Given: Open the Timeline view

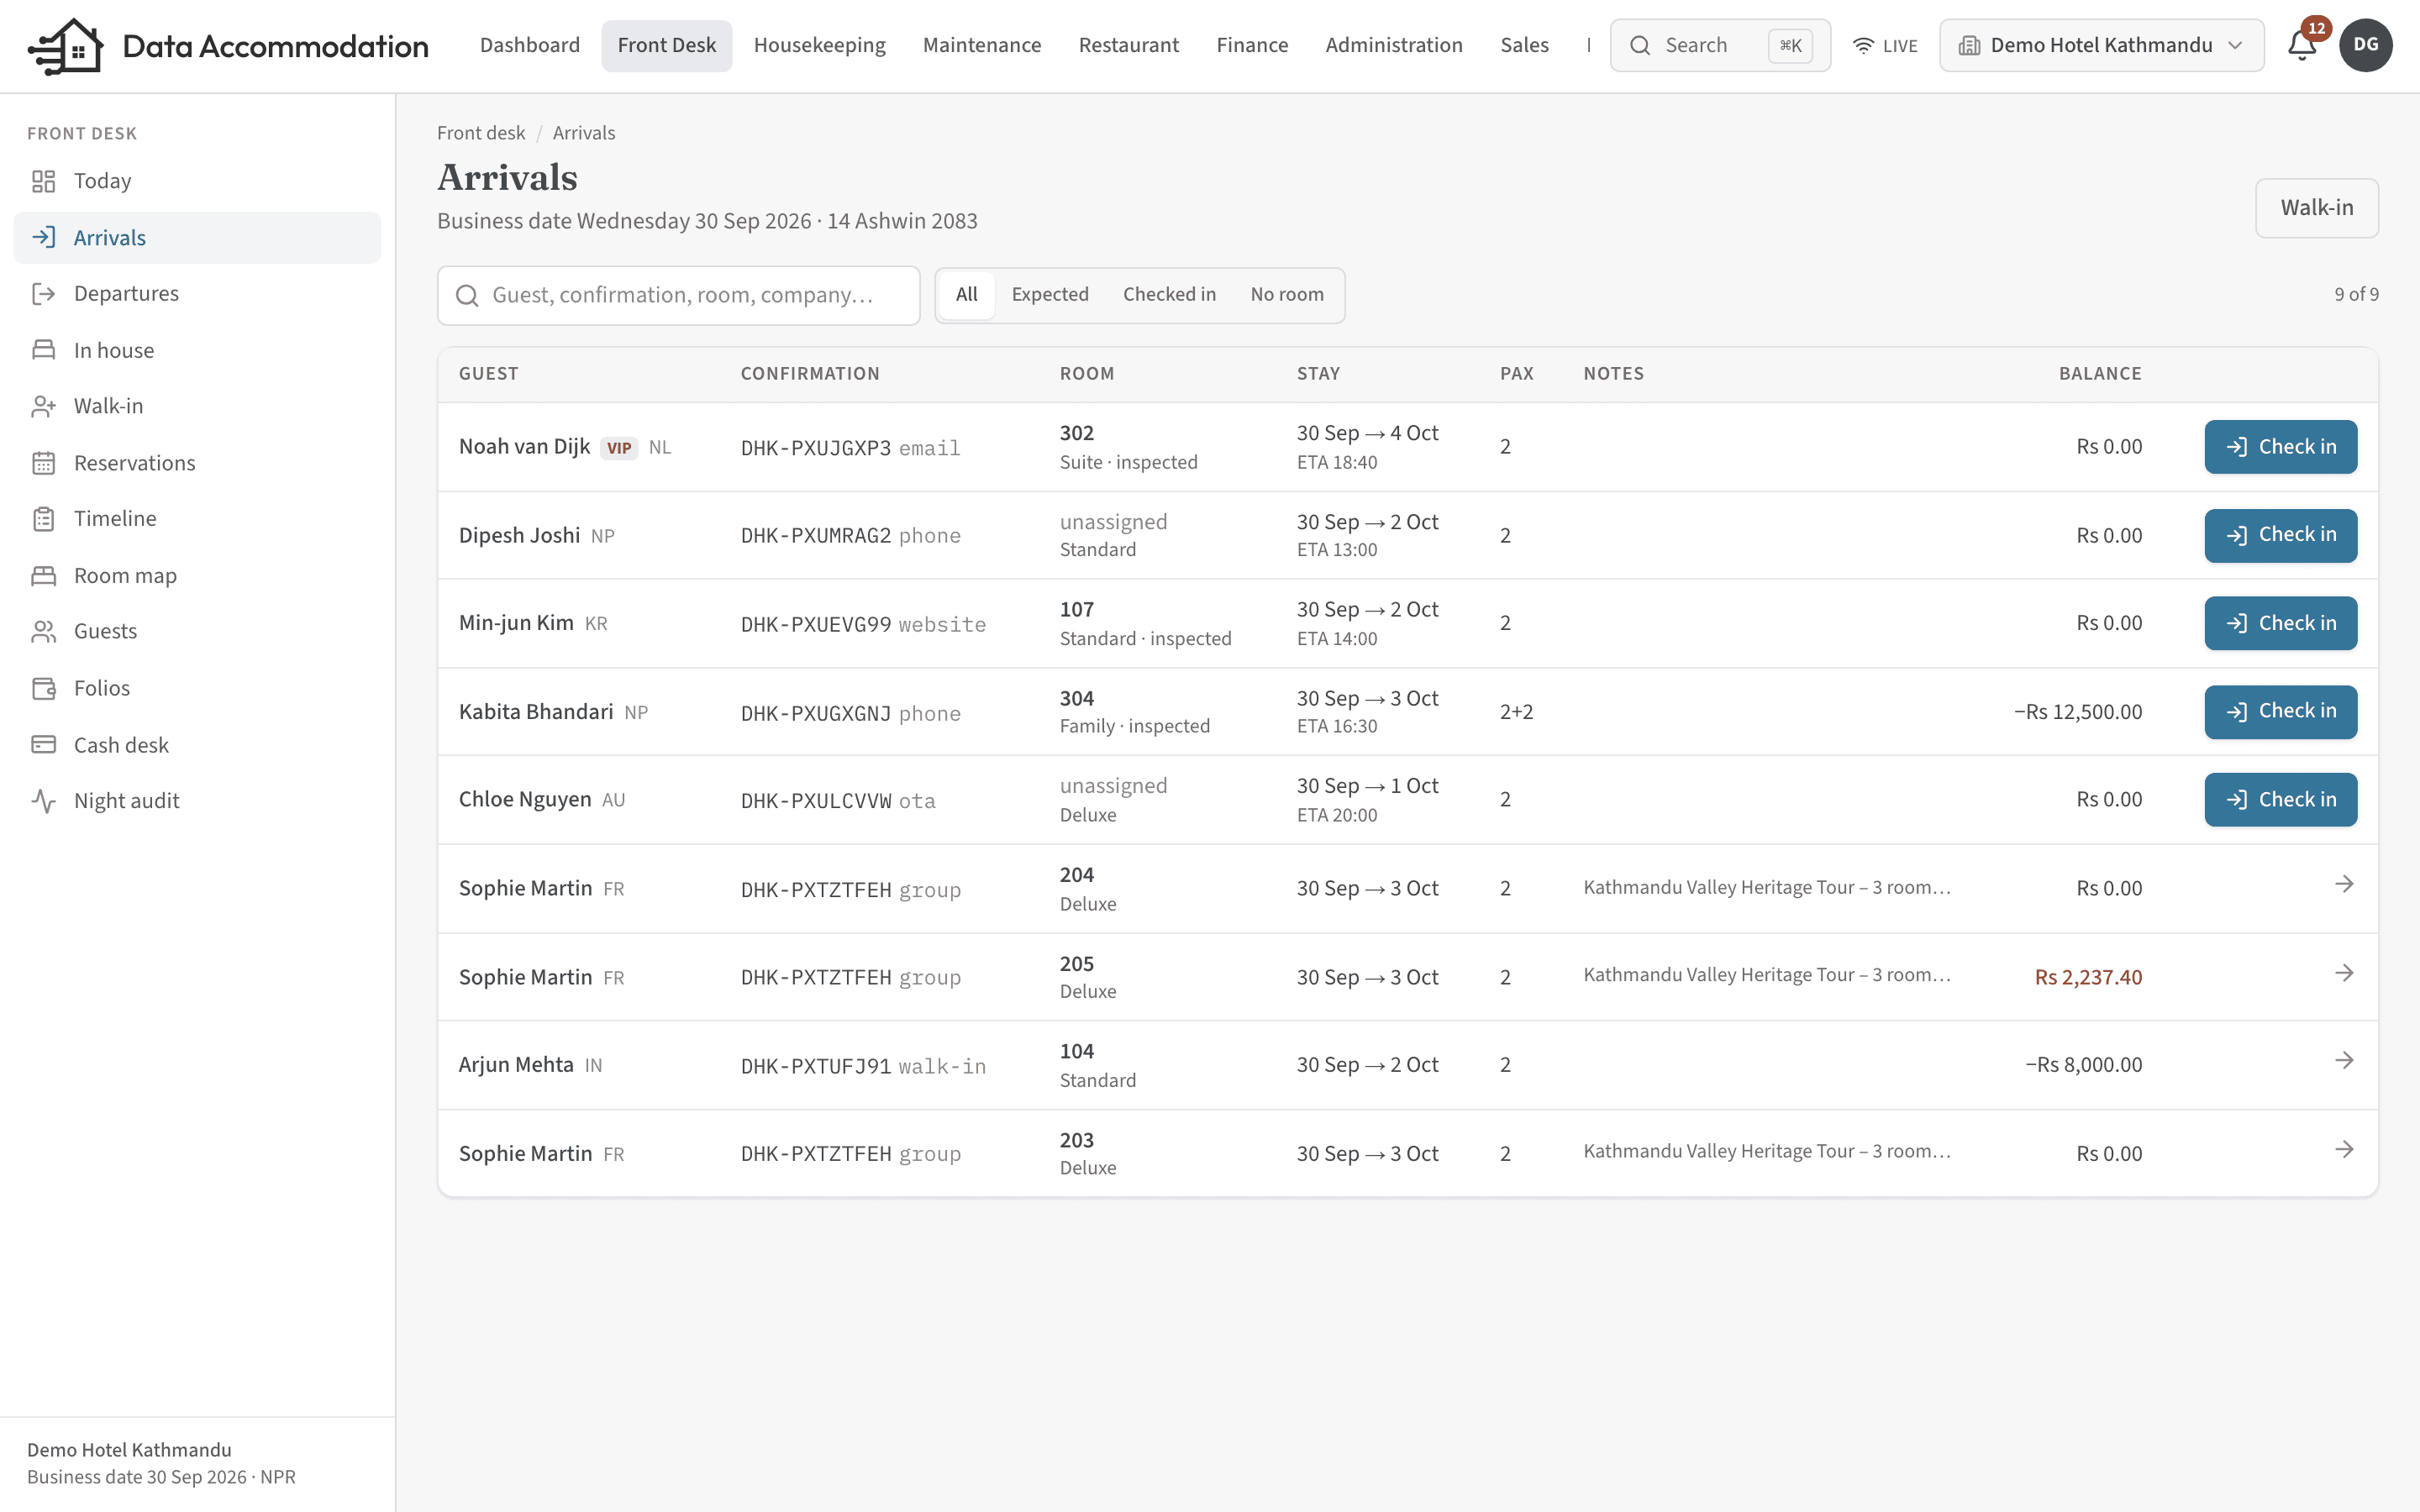Looking at the screenshot, I should 197,519.
